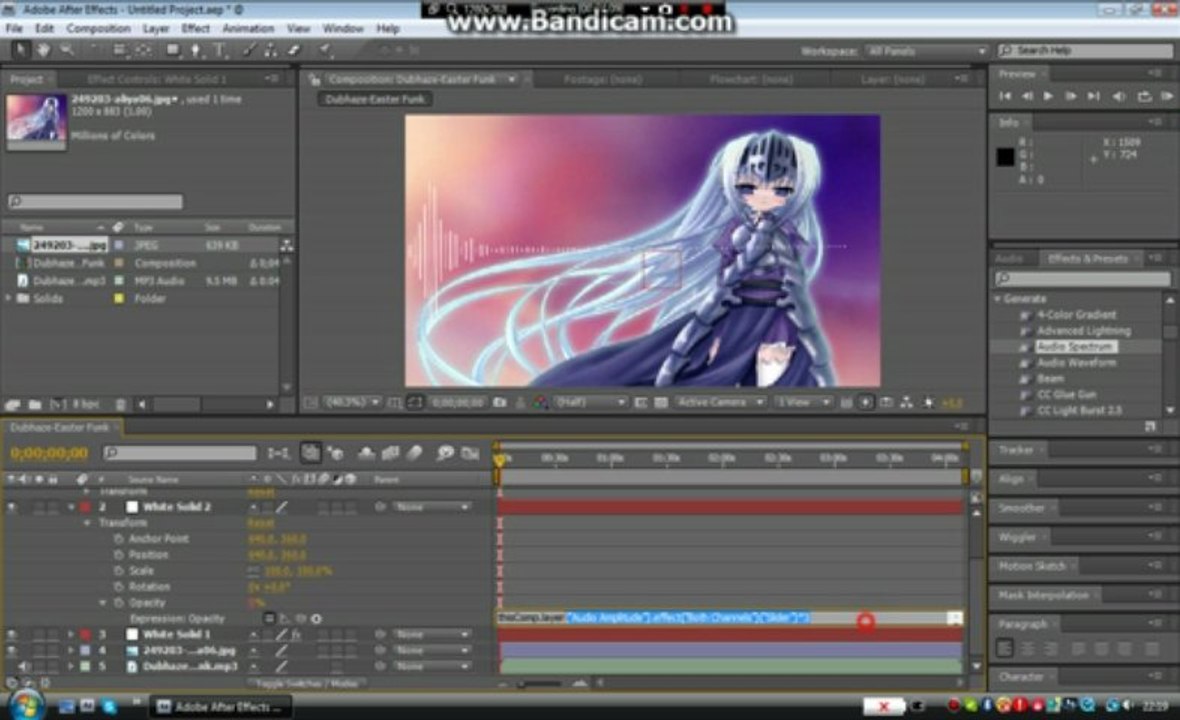Select the Brush tool
The height and width of the screenshot is (720, 1180).
249,50
